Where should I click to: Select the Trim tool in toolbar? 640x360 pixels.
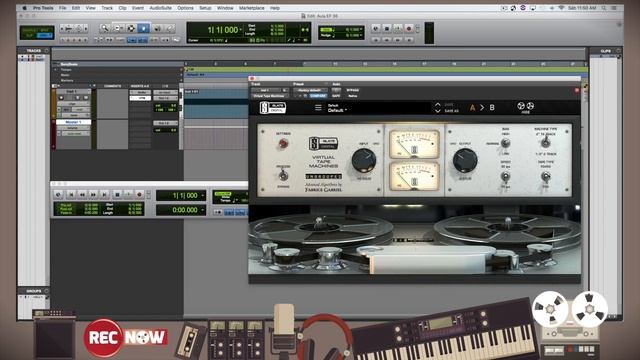pos(118,28)
